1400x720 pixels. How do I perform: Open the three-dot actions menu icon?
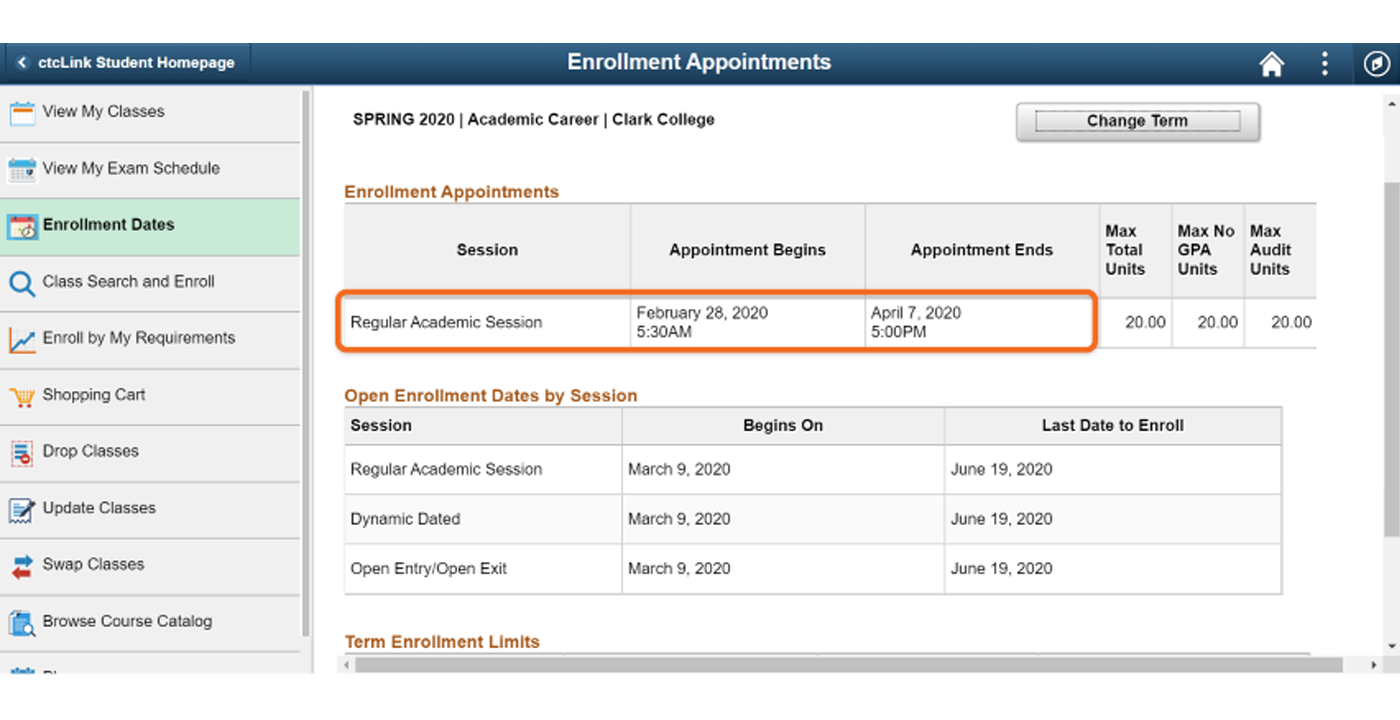tap(1324, 64)
